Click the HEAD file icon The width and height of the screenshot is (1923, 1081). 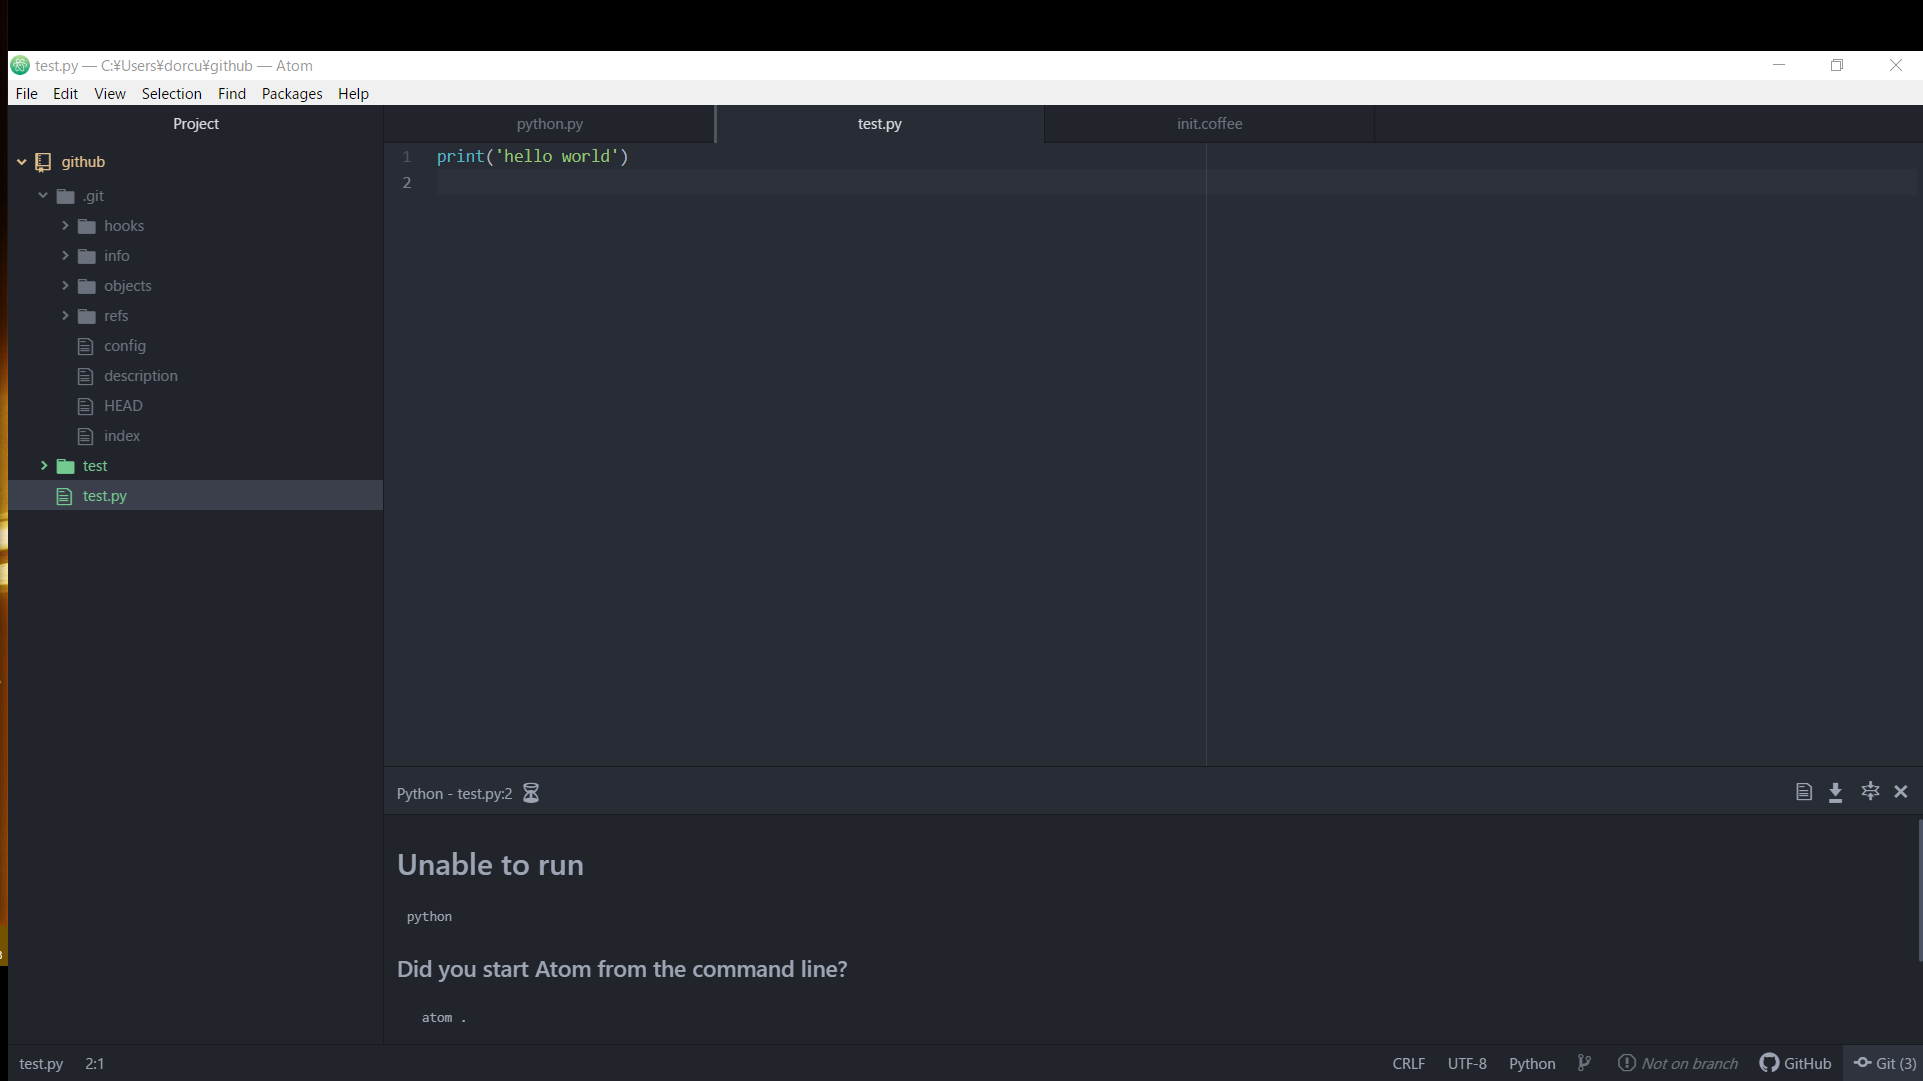pos(86,406)
